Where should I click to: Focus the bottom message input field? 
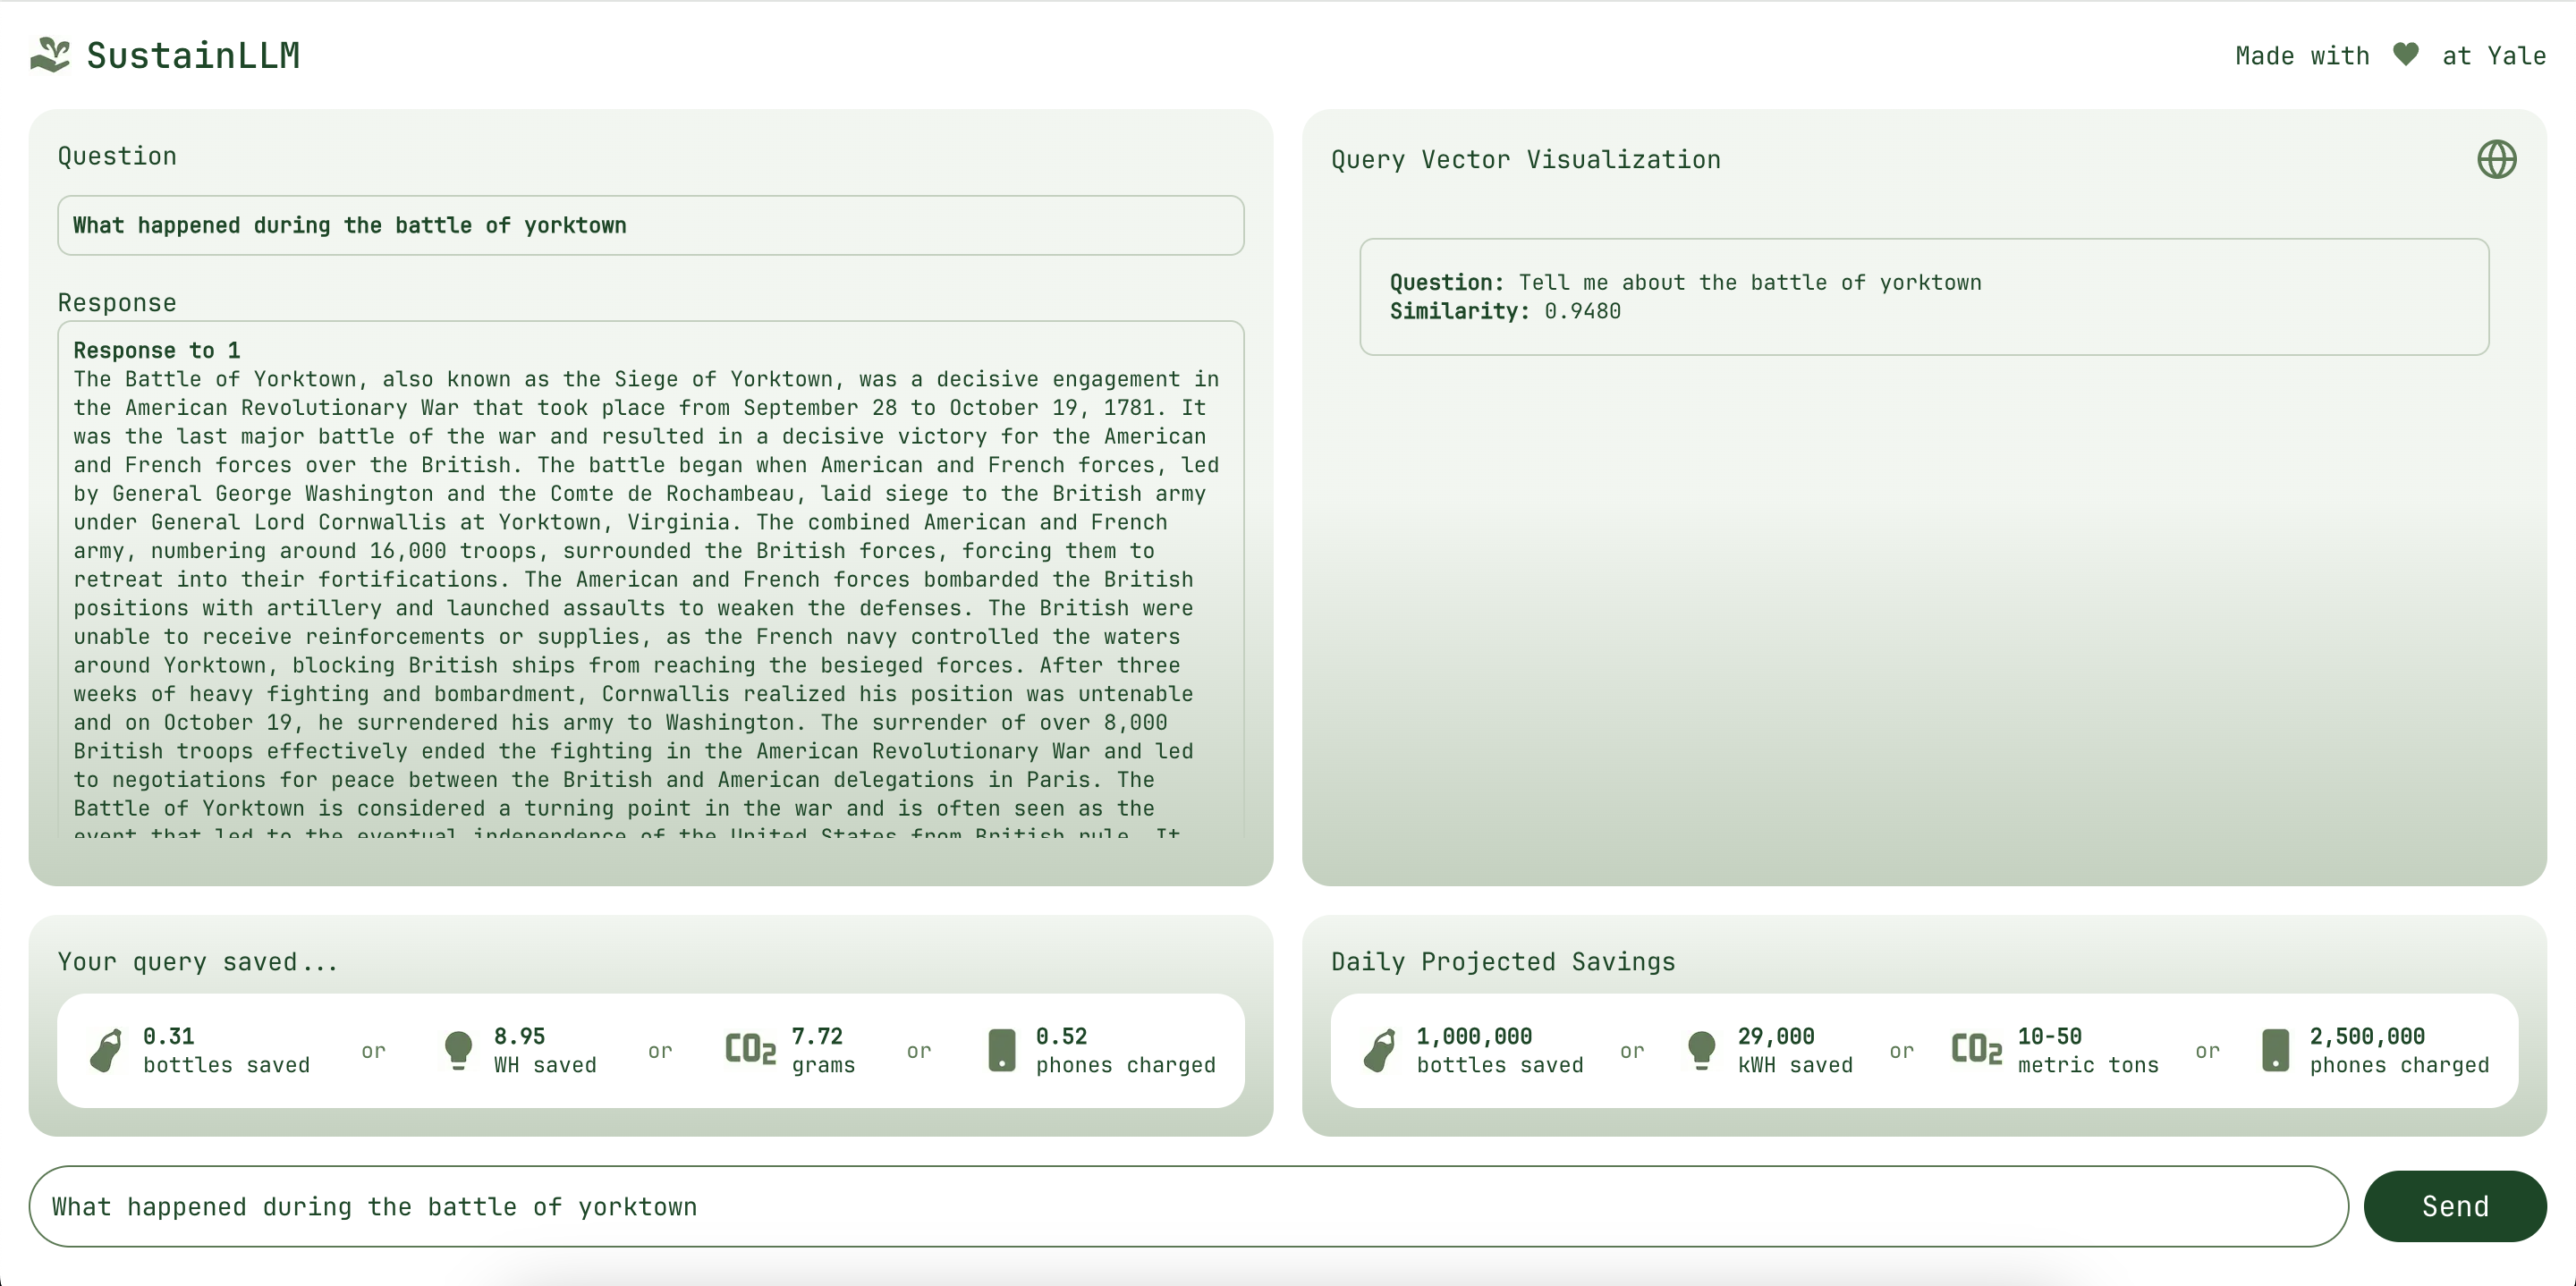click(1188, 1206)
